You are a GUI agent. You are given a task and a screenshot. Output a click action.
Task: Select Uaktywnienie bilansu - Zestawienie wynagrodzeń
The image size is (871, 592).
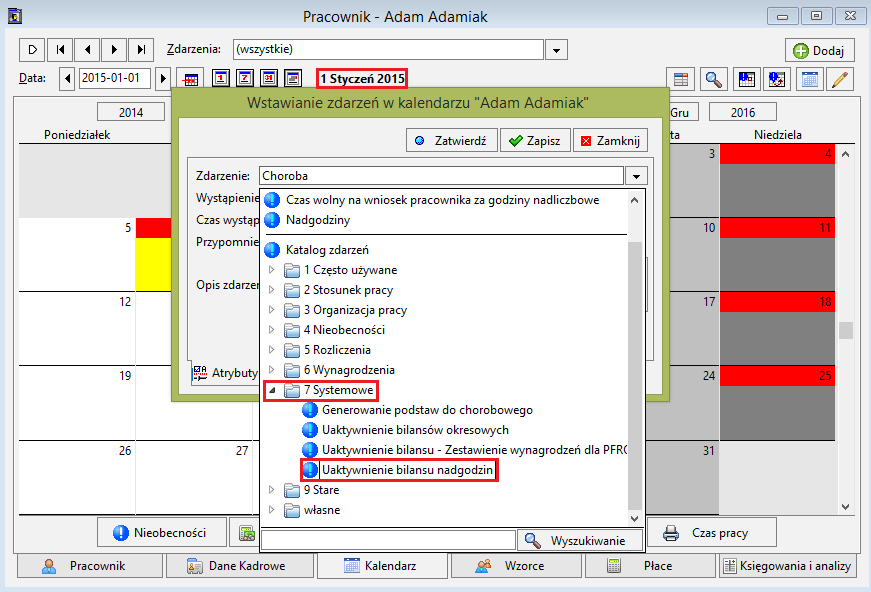[x=464, y=450]
